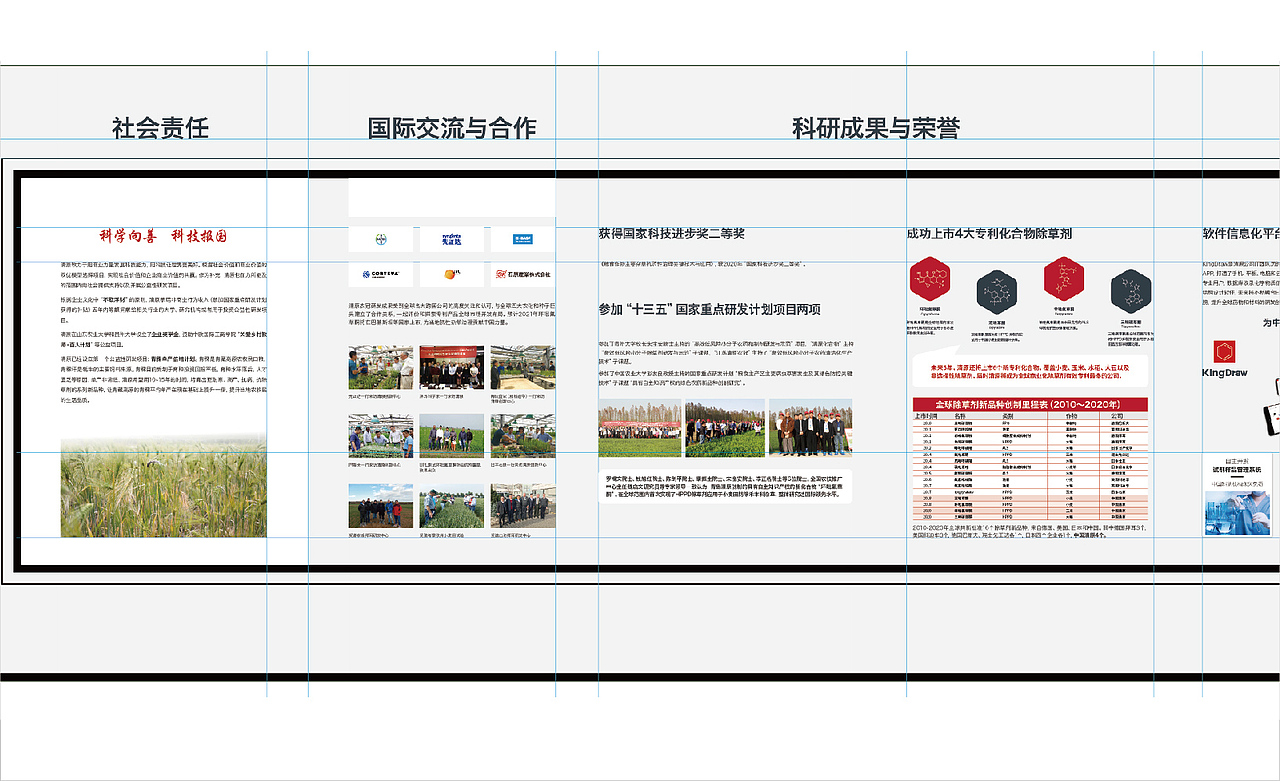
Task: Click the 科研成果与荣誉 section heading
Action: click(x=876, y=128)
